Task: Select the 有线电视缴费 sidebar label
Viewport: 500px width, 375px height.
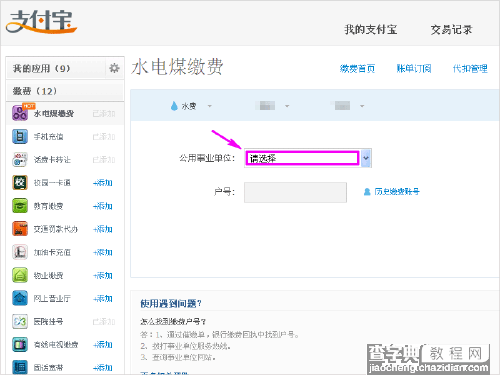Action: click(56, 345)
